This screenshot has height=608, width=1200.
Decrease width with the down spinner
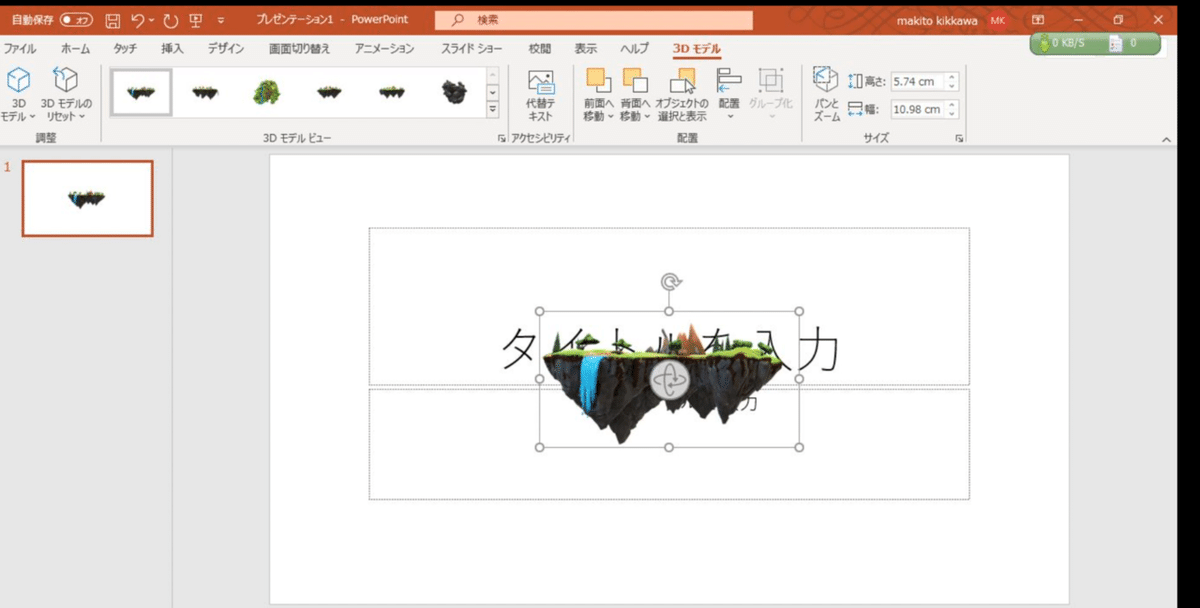(x=951, y=114)
